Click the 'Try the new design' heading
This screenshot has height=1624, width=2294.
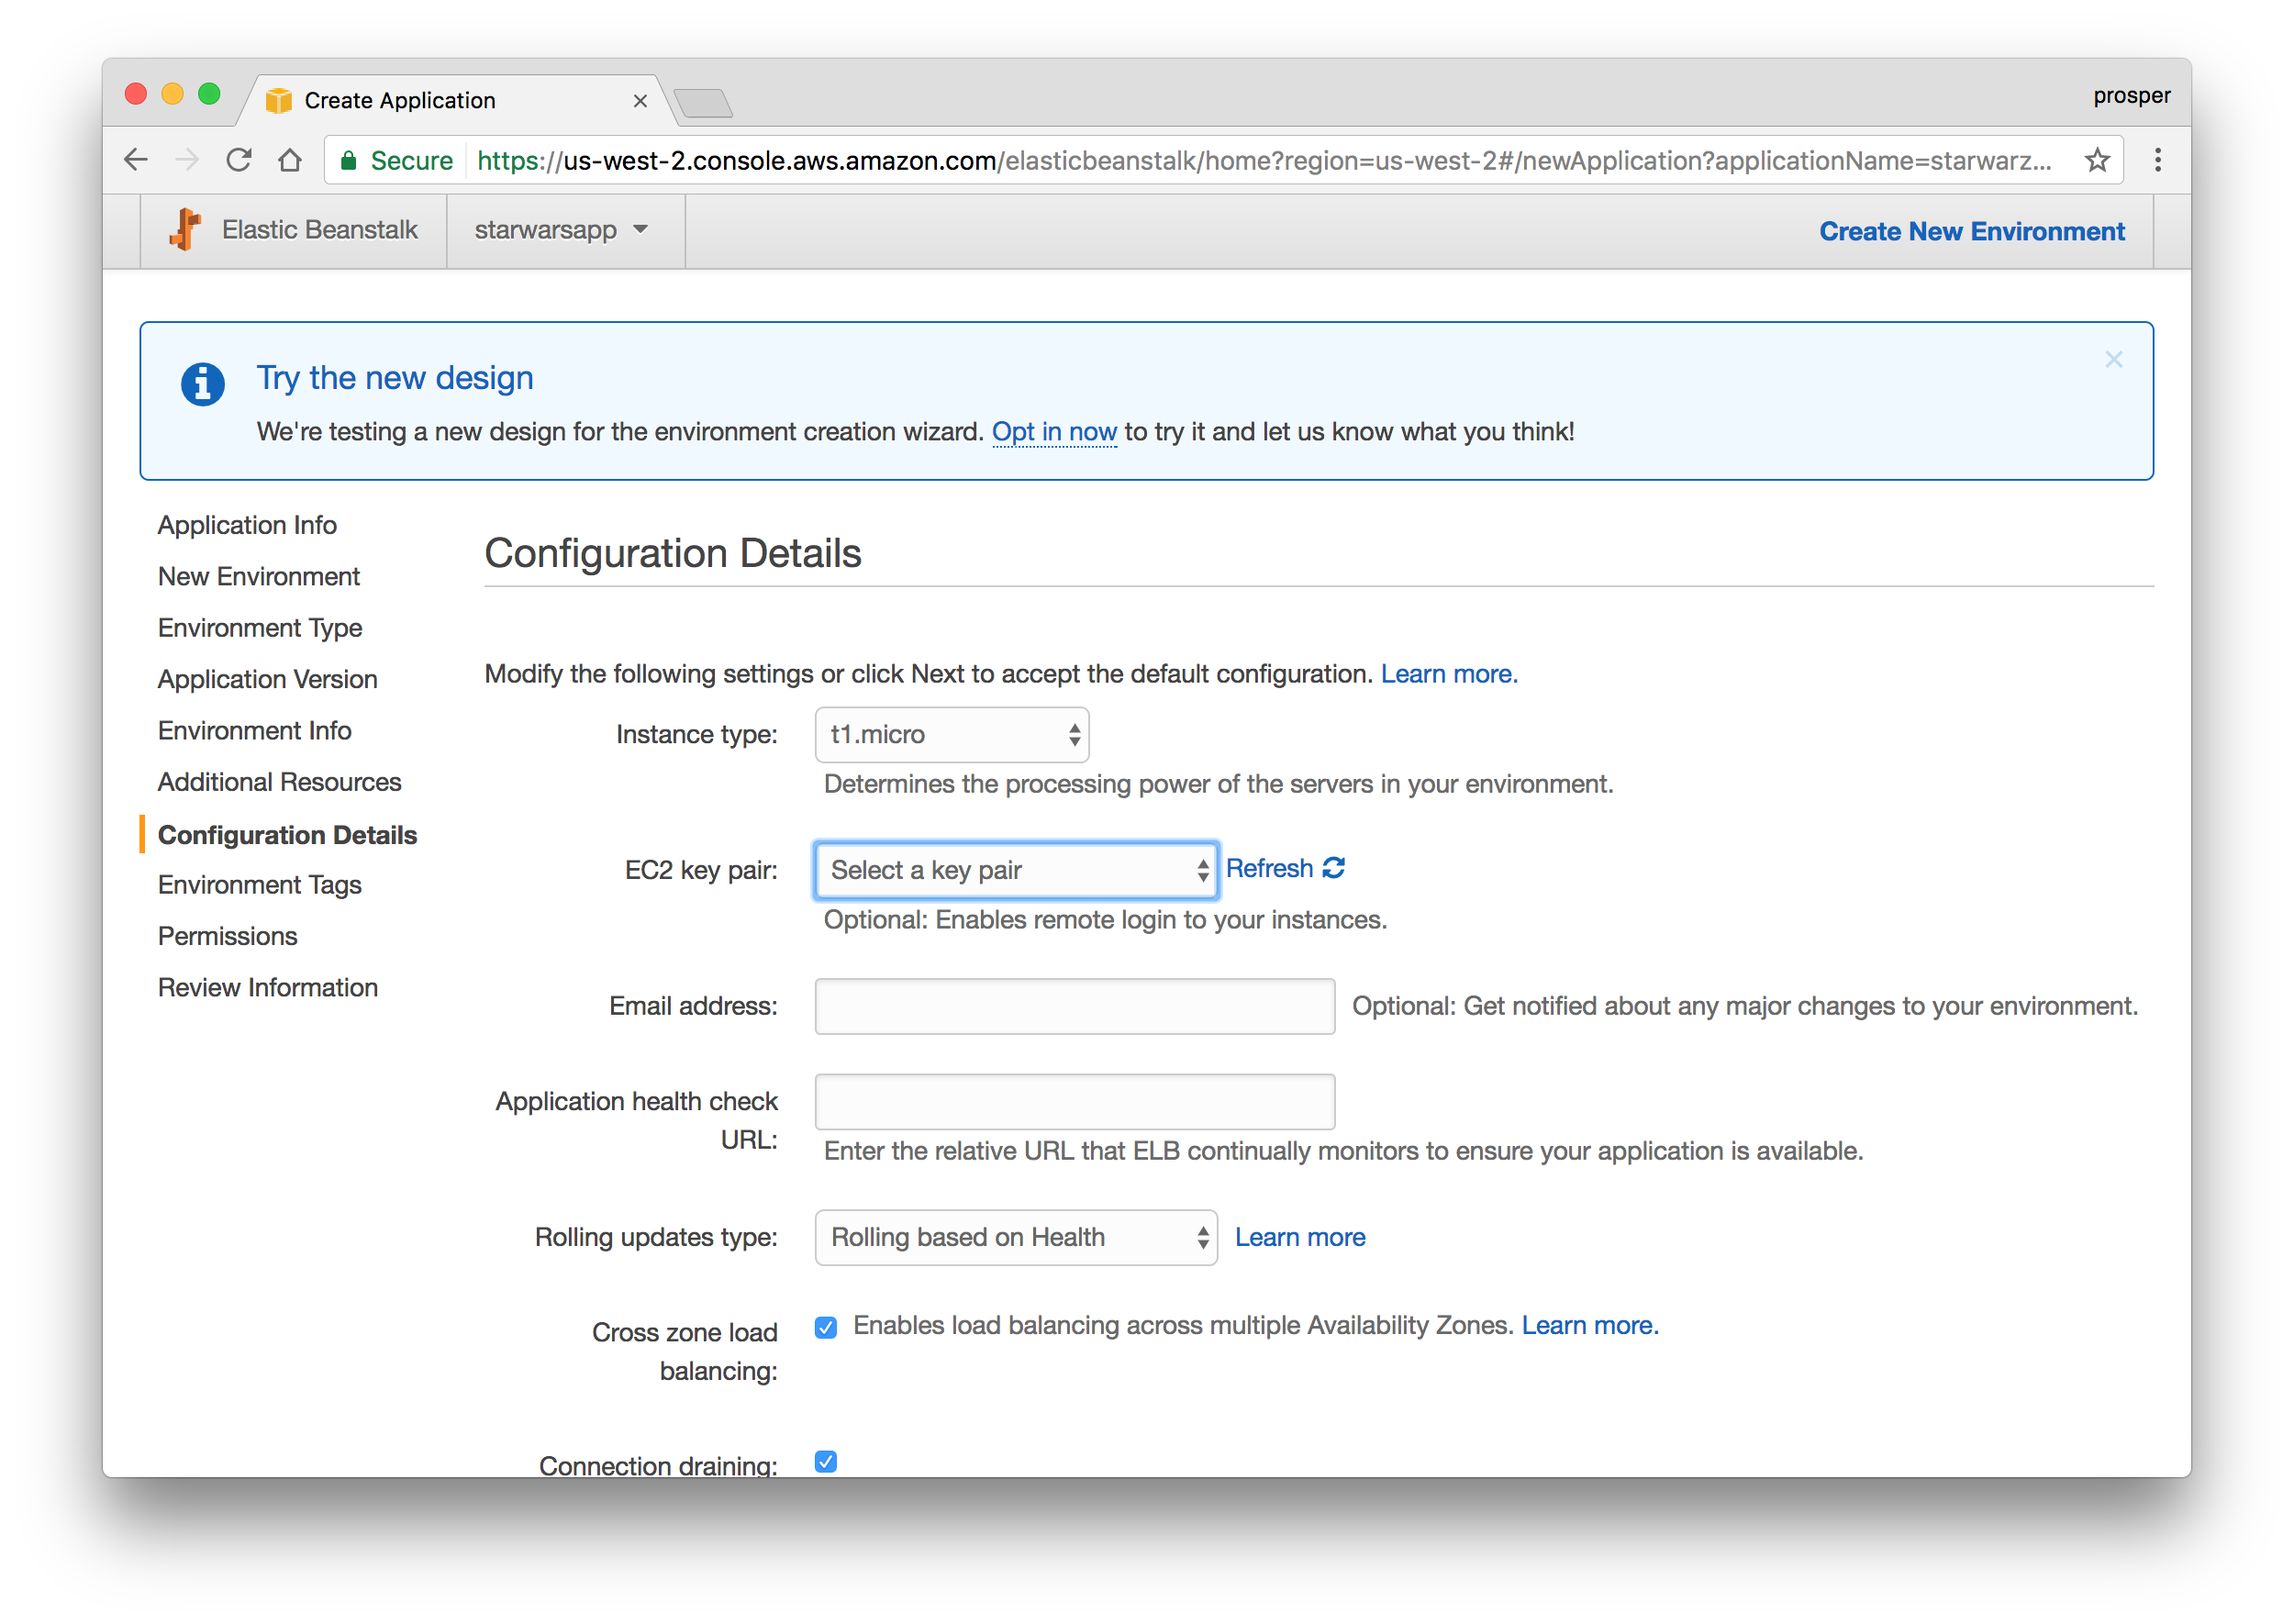click(x=395, y=378)
